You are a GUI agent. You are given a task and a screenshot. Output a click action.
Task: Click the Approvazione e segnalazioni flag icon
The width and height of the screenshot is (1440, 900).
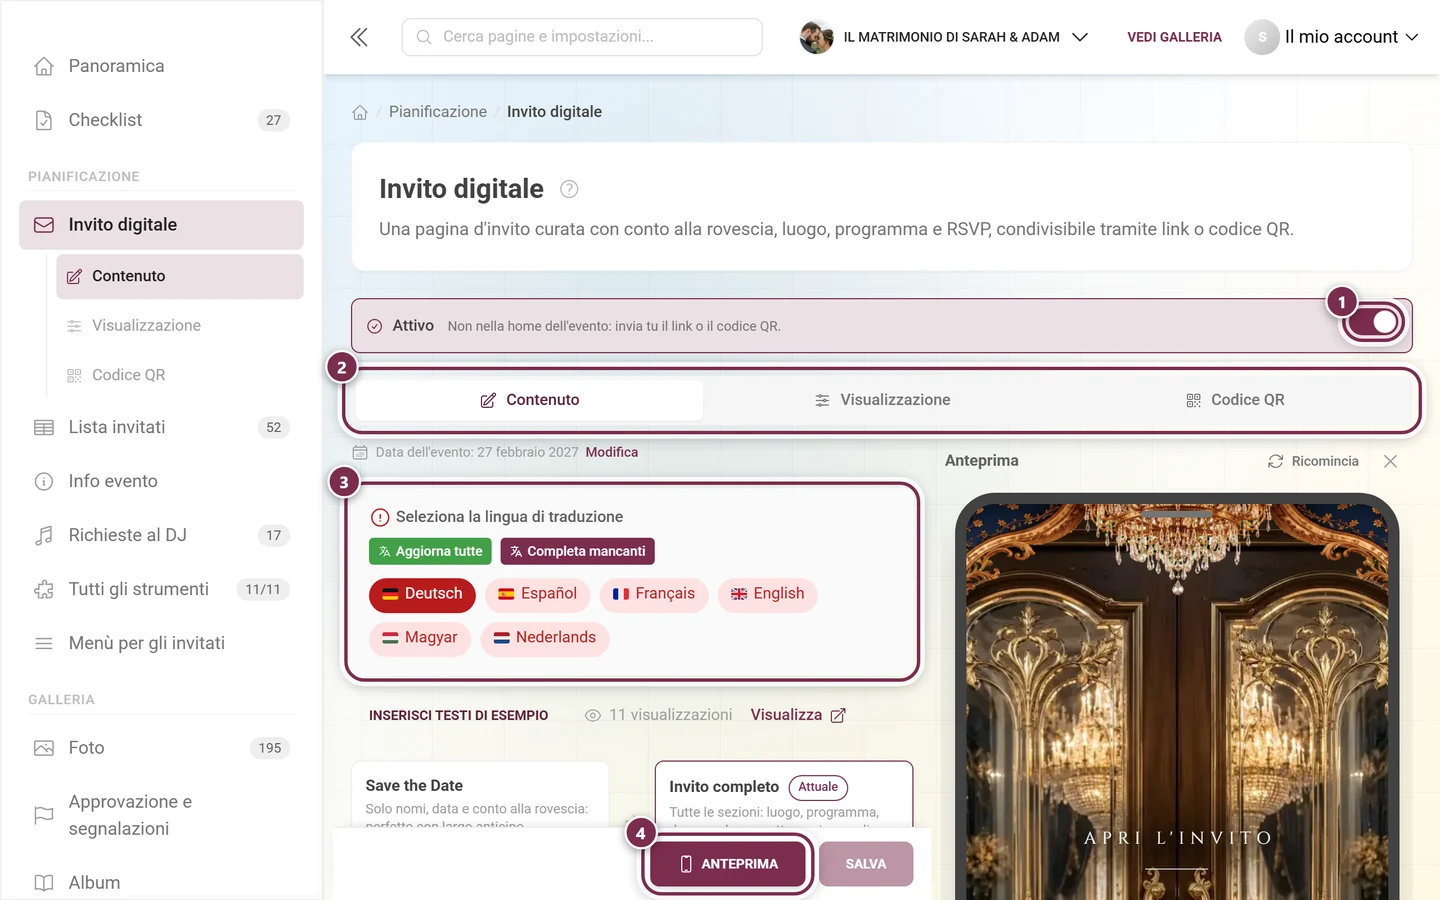coord(44,815)
